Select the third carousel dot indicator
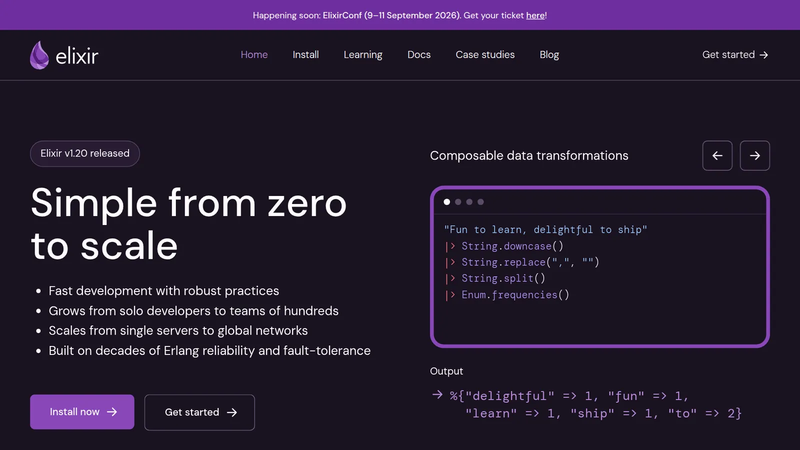 coord(469,202)
